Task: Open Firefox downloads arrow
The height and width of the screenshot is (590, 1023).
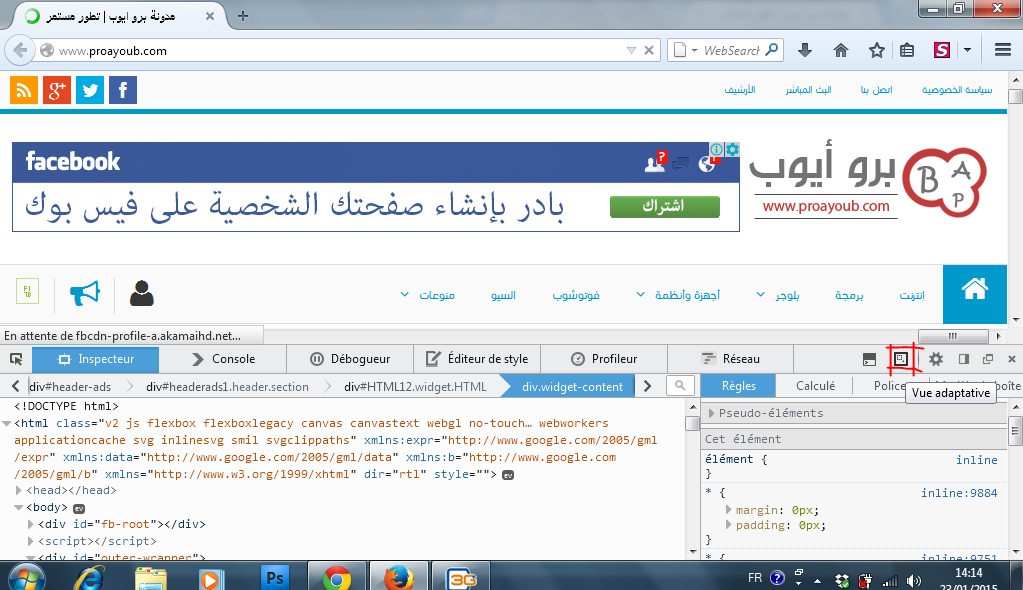Action: [x=805, y=50]
